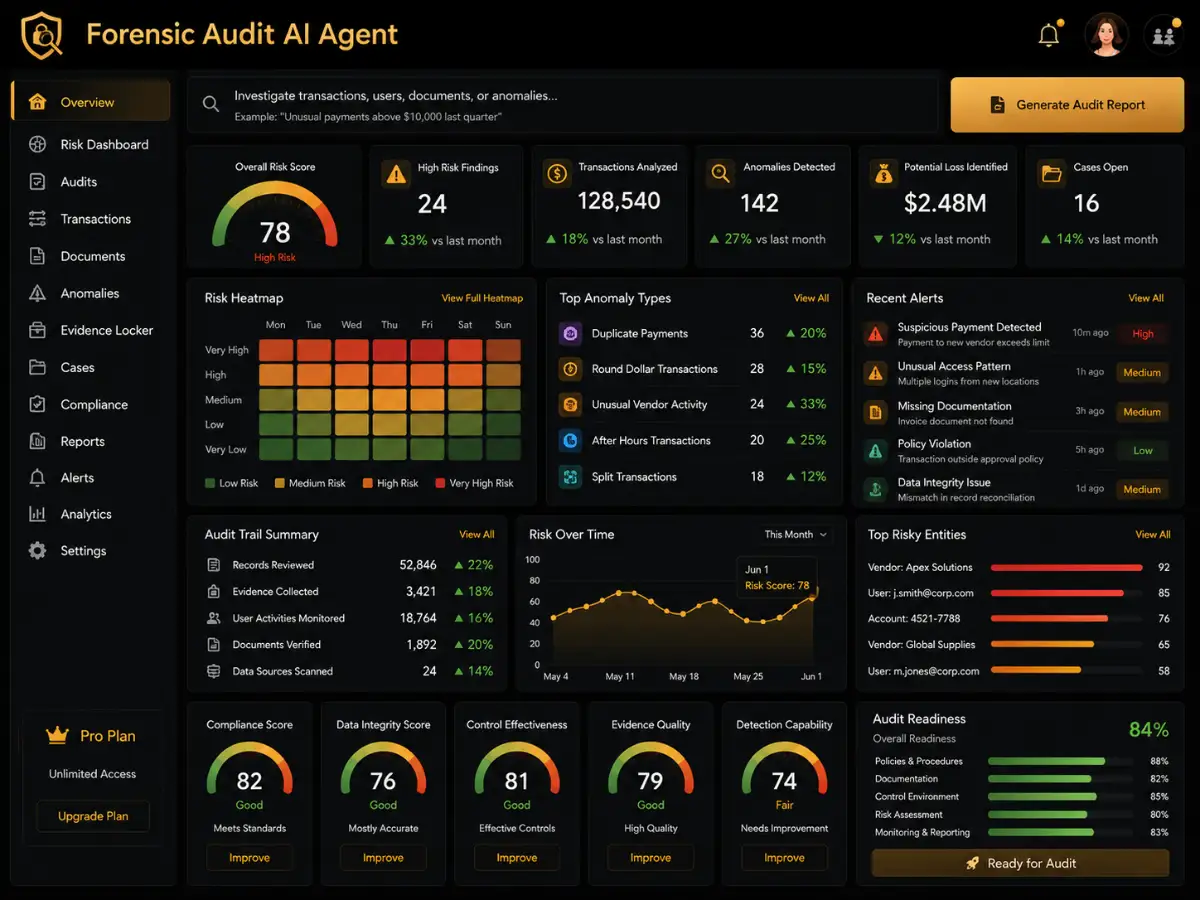Click the Evidence Locker briefcase icon
1200x900 pixels.
pyautogui.click(x=37, y=330)
